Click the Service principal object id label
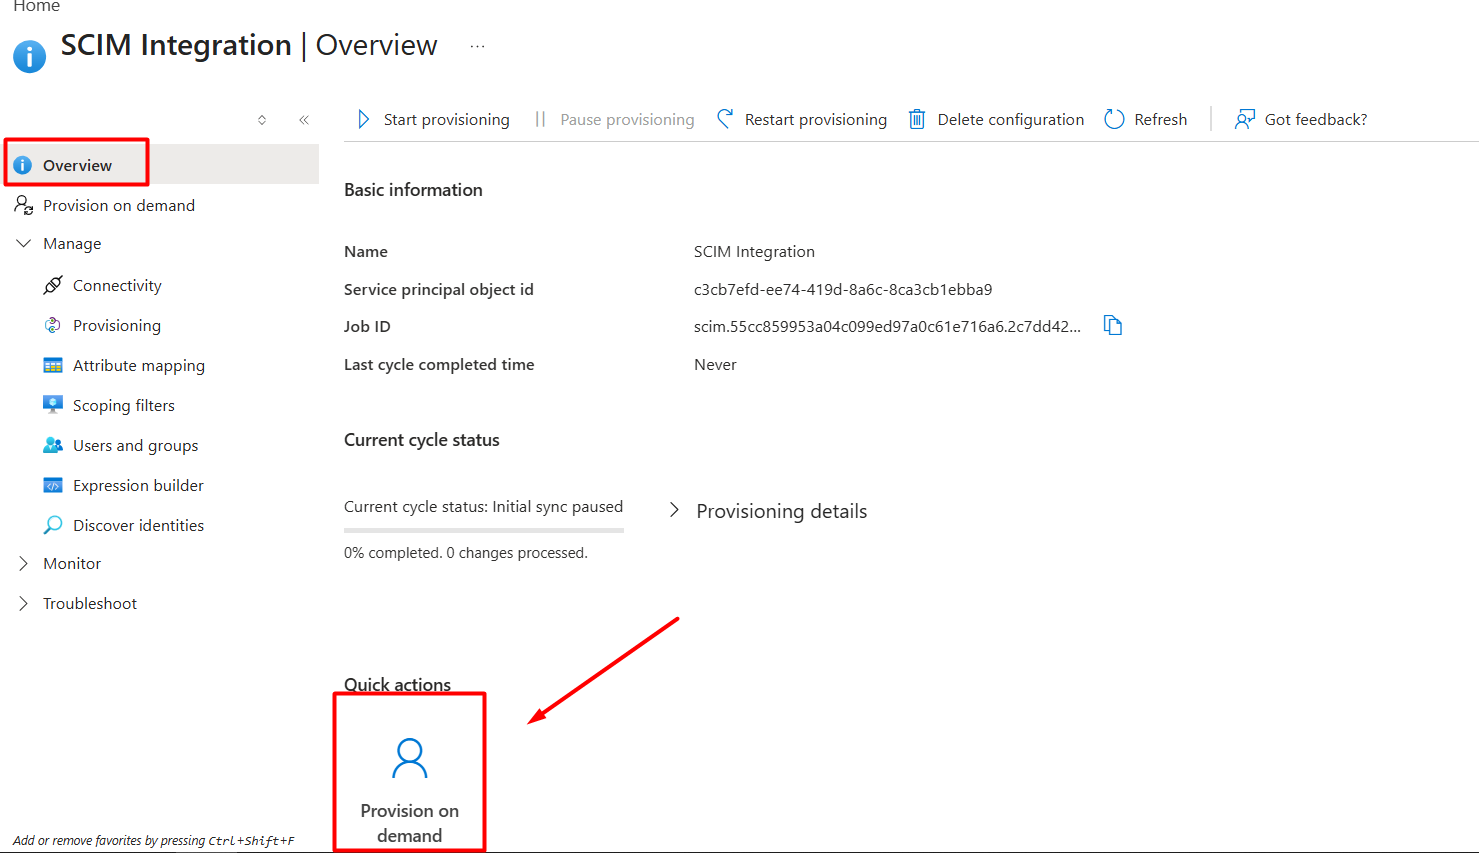The height and width of the screenshot is (853, 1479). tap(439, 289)
